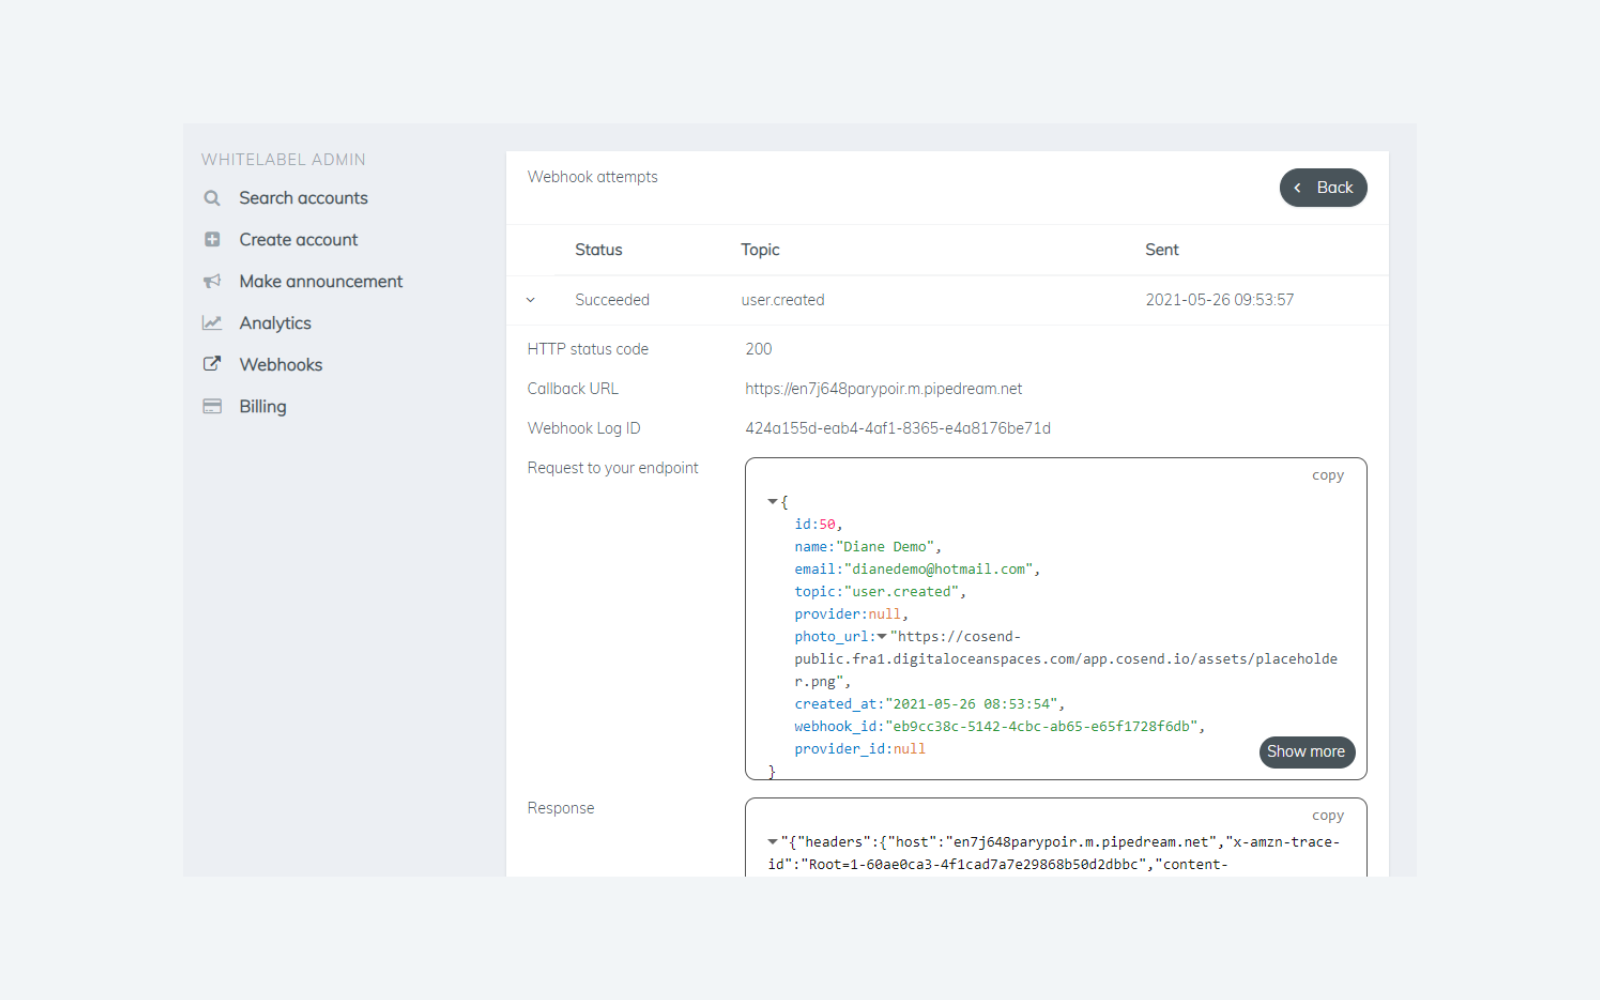Click the user.created topic label
The image size is (1600, 1000).
782,299
